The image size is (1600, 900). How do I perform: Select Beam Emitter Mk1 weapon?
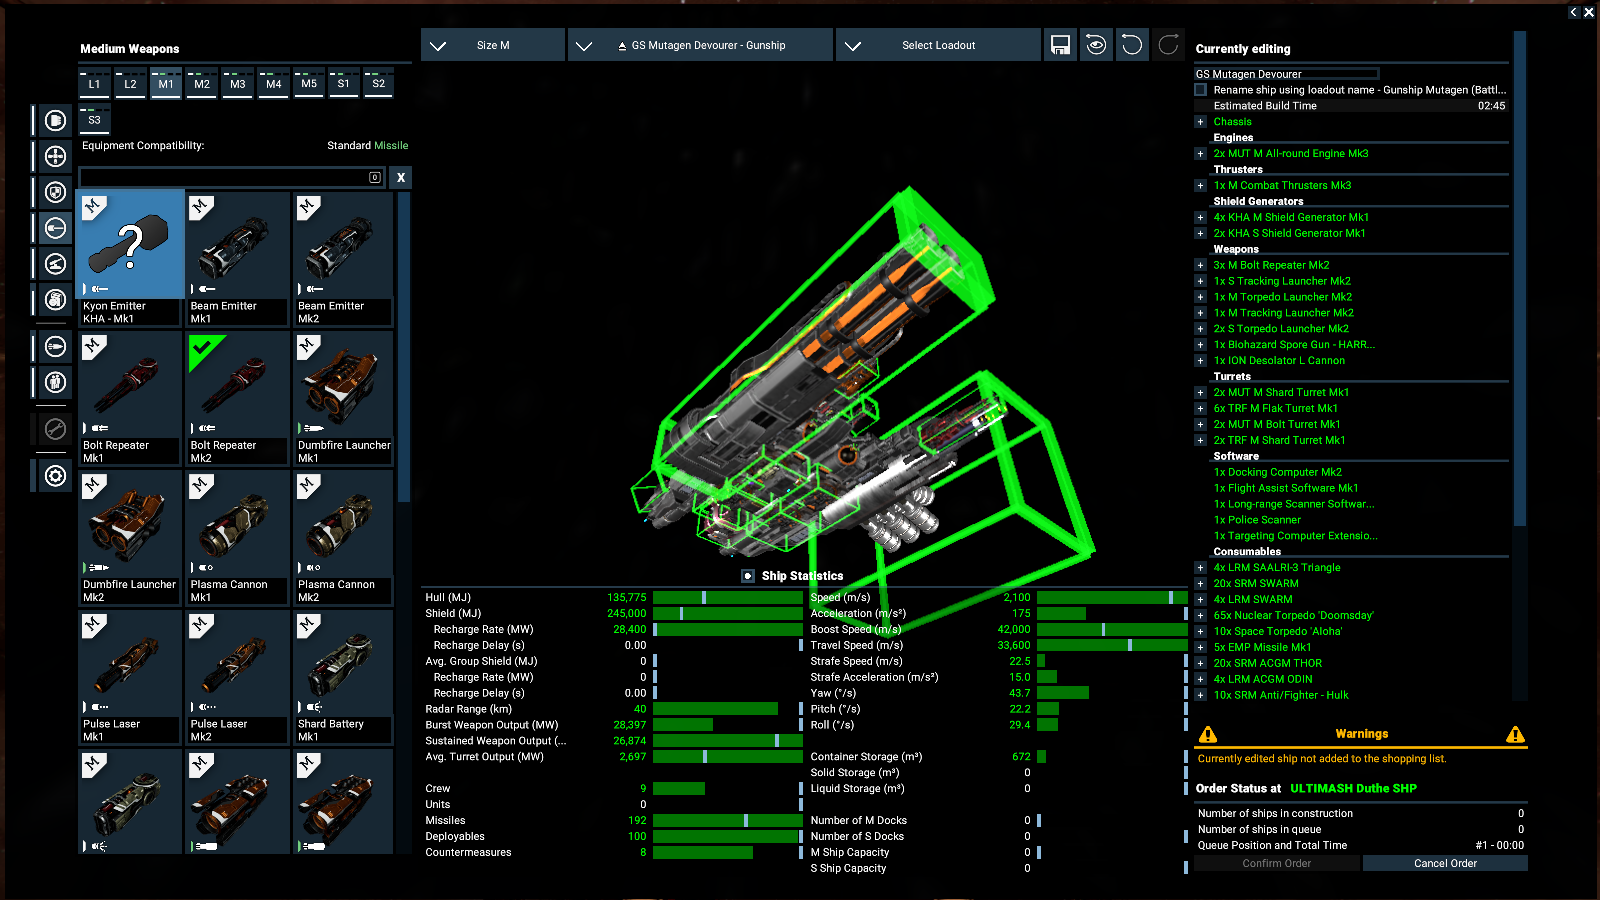[x=238, y=258]
